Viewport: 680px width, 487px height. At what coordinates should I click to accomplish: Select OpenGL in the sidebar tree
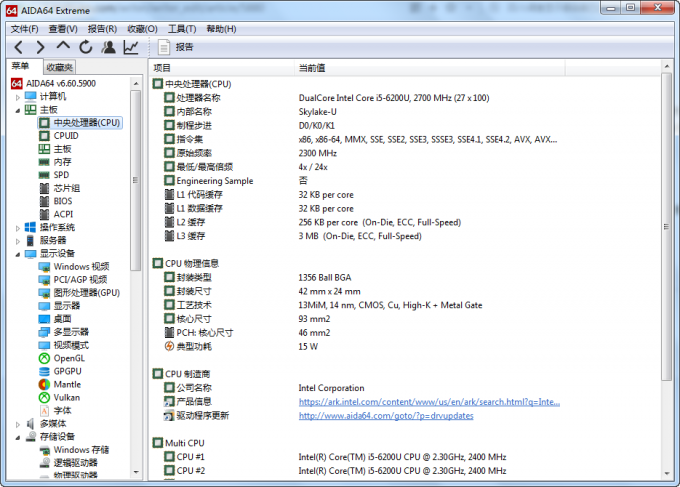69,358
